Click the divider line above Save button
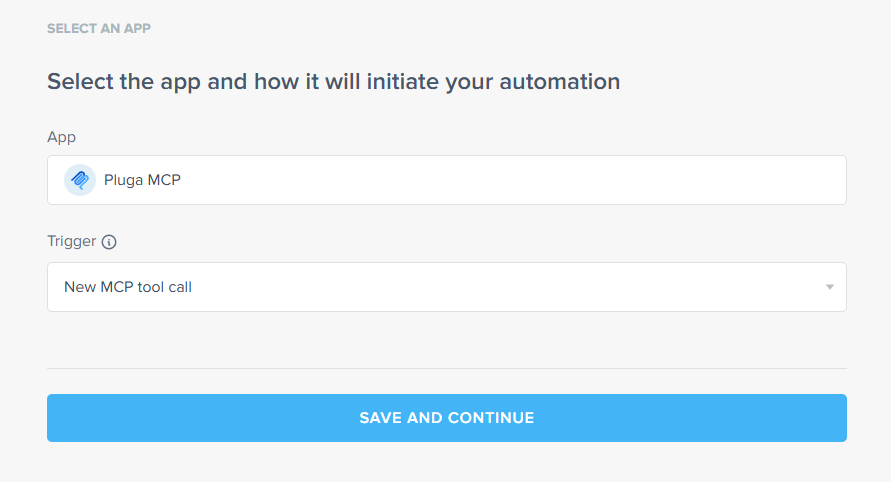The image size is (891, 482). (x=447, y=368)
